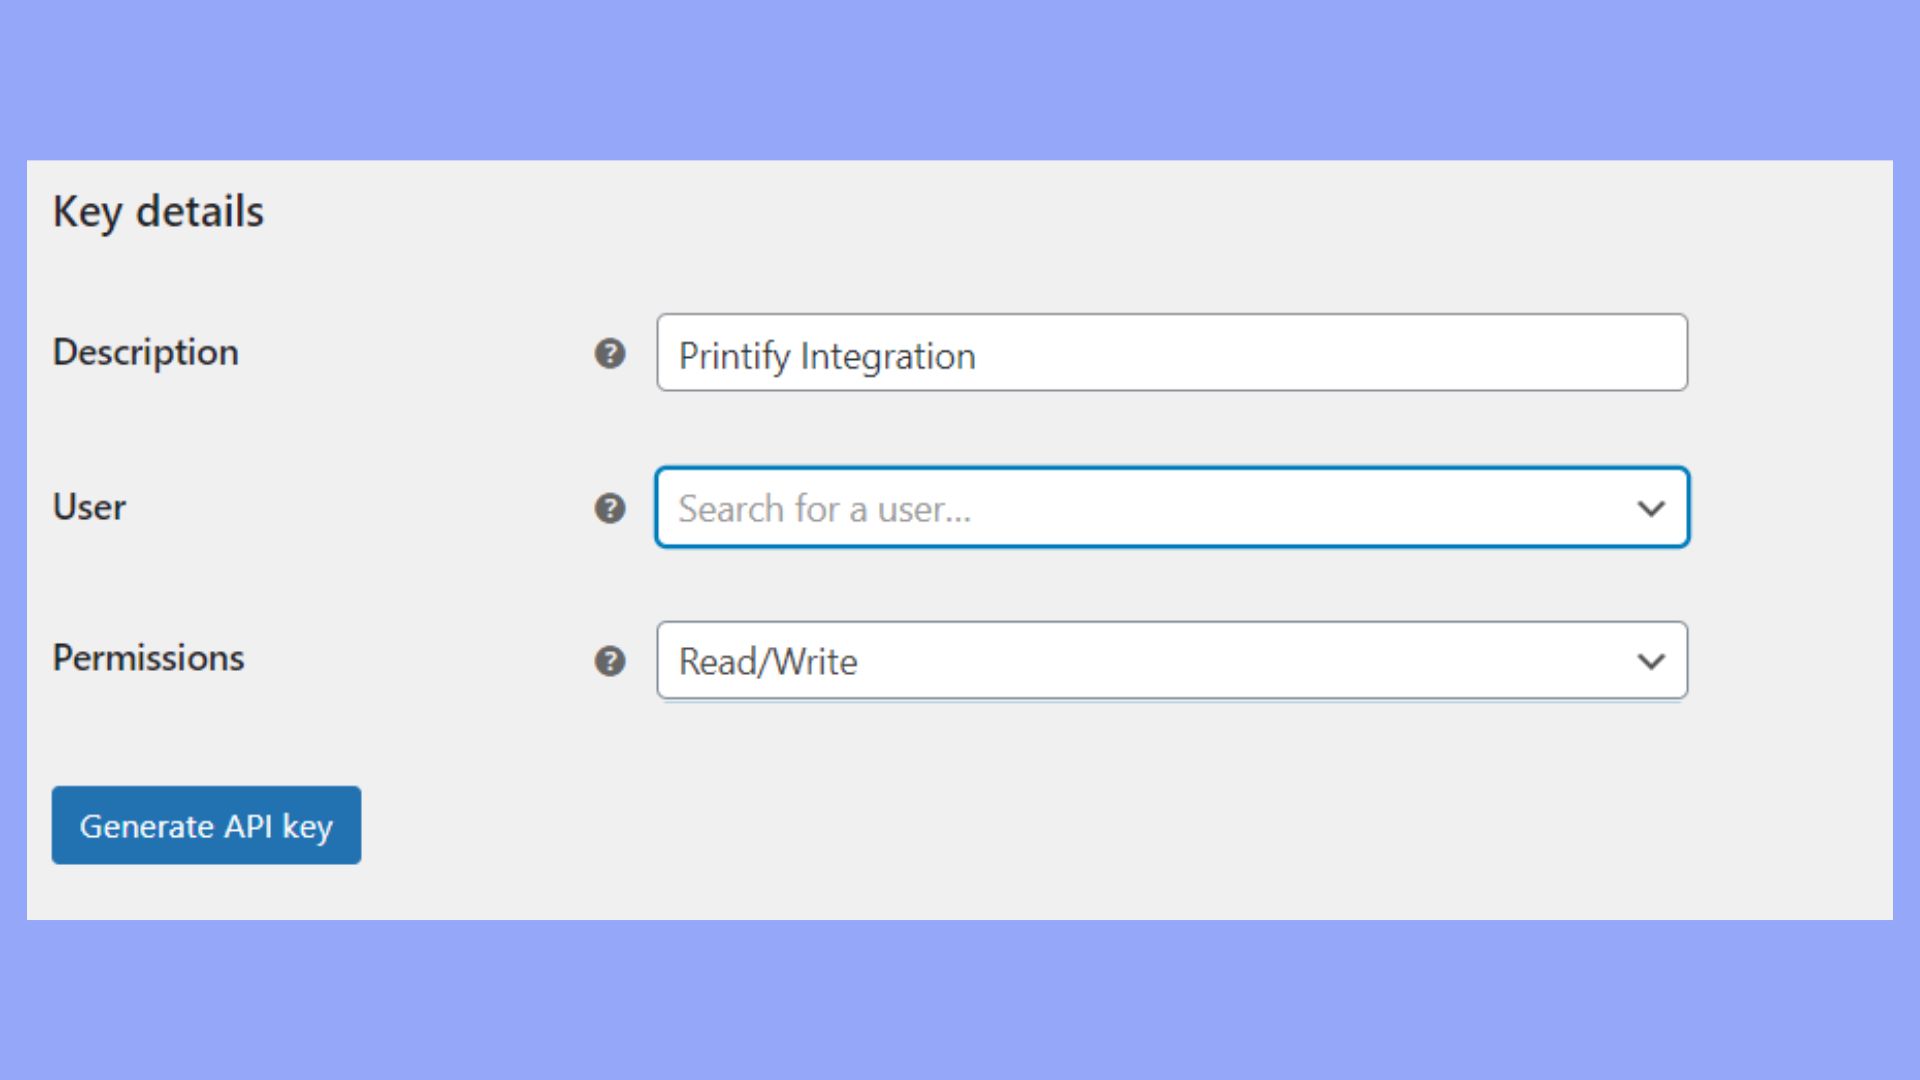The image size is (1920, 1080).
Task: Click the Generate API key button
Action: (x=206, y=825)
